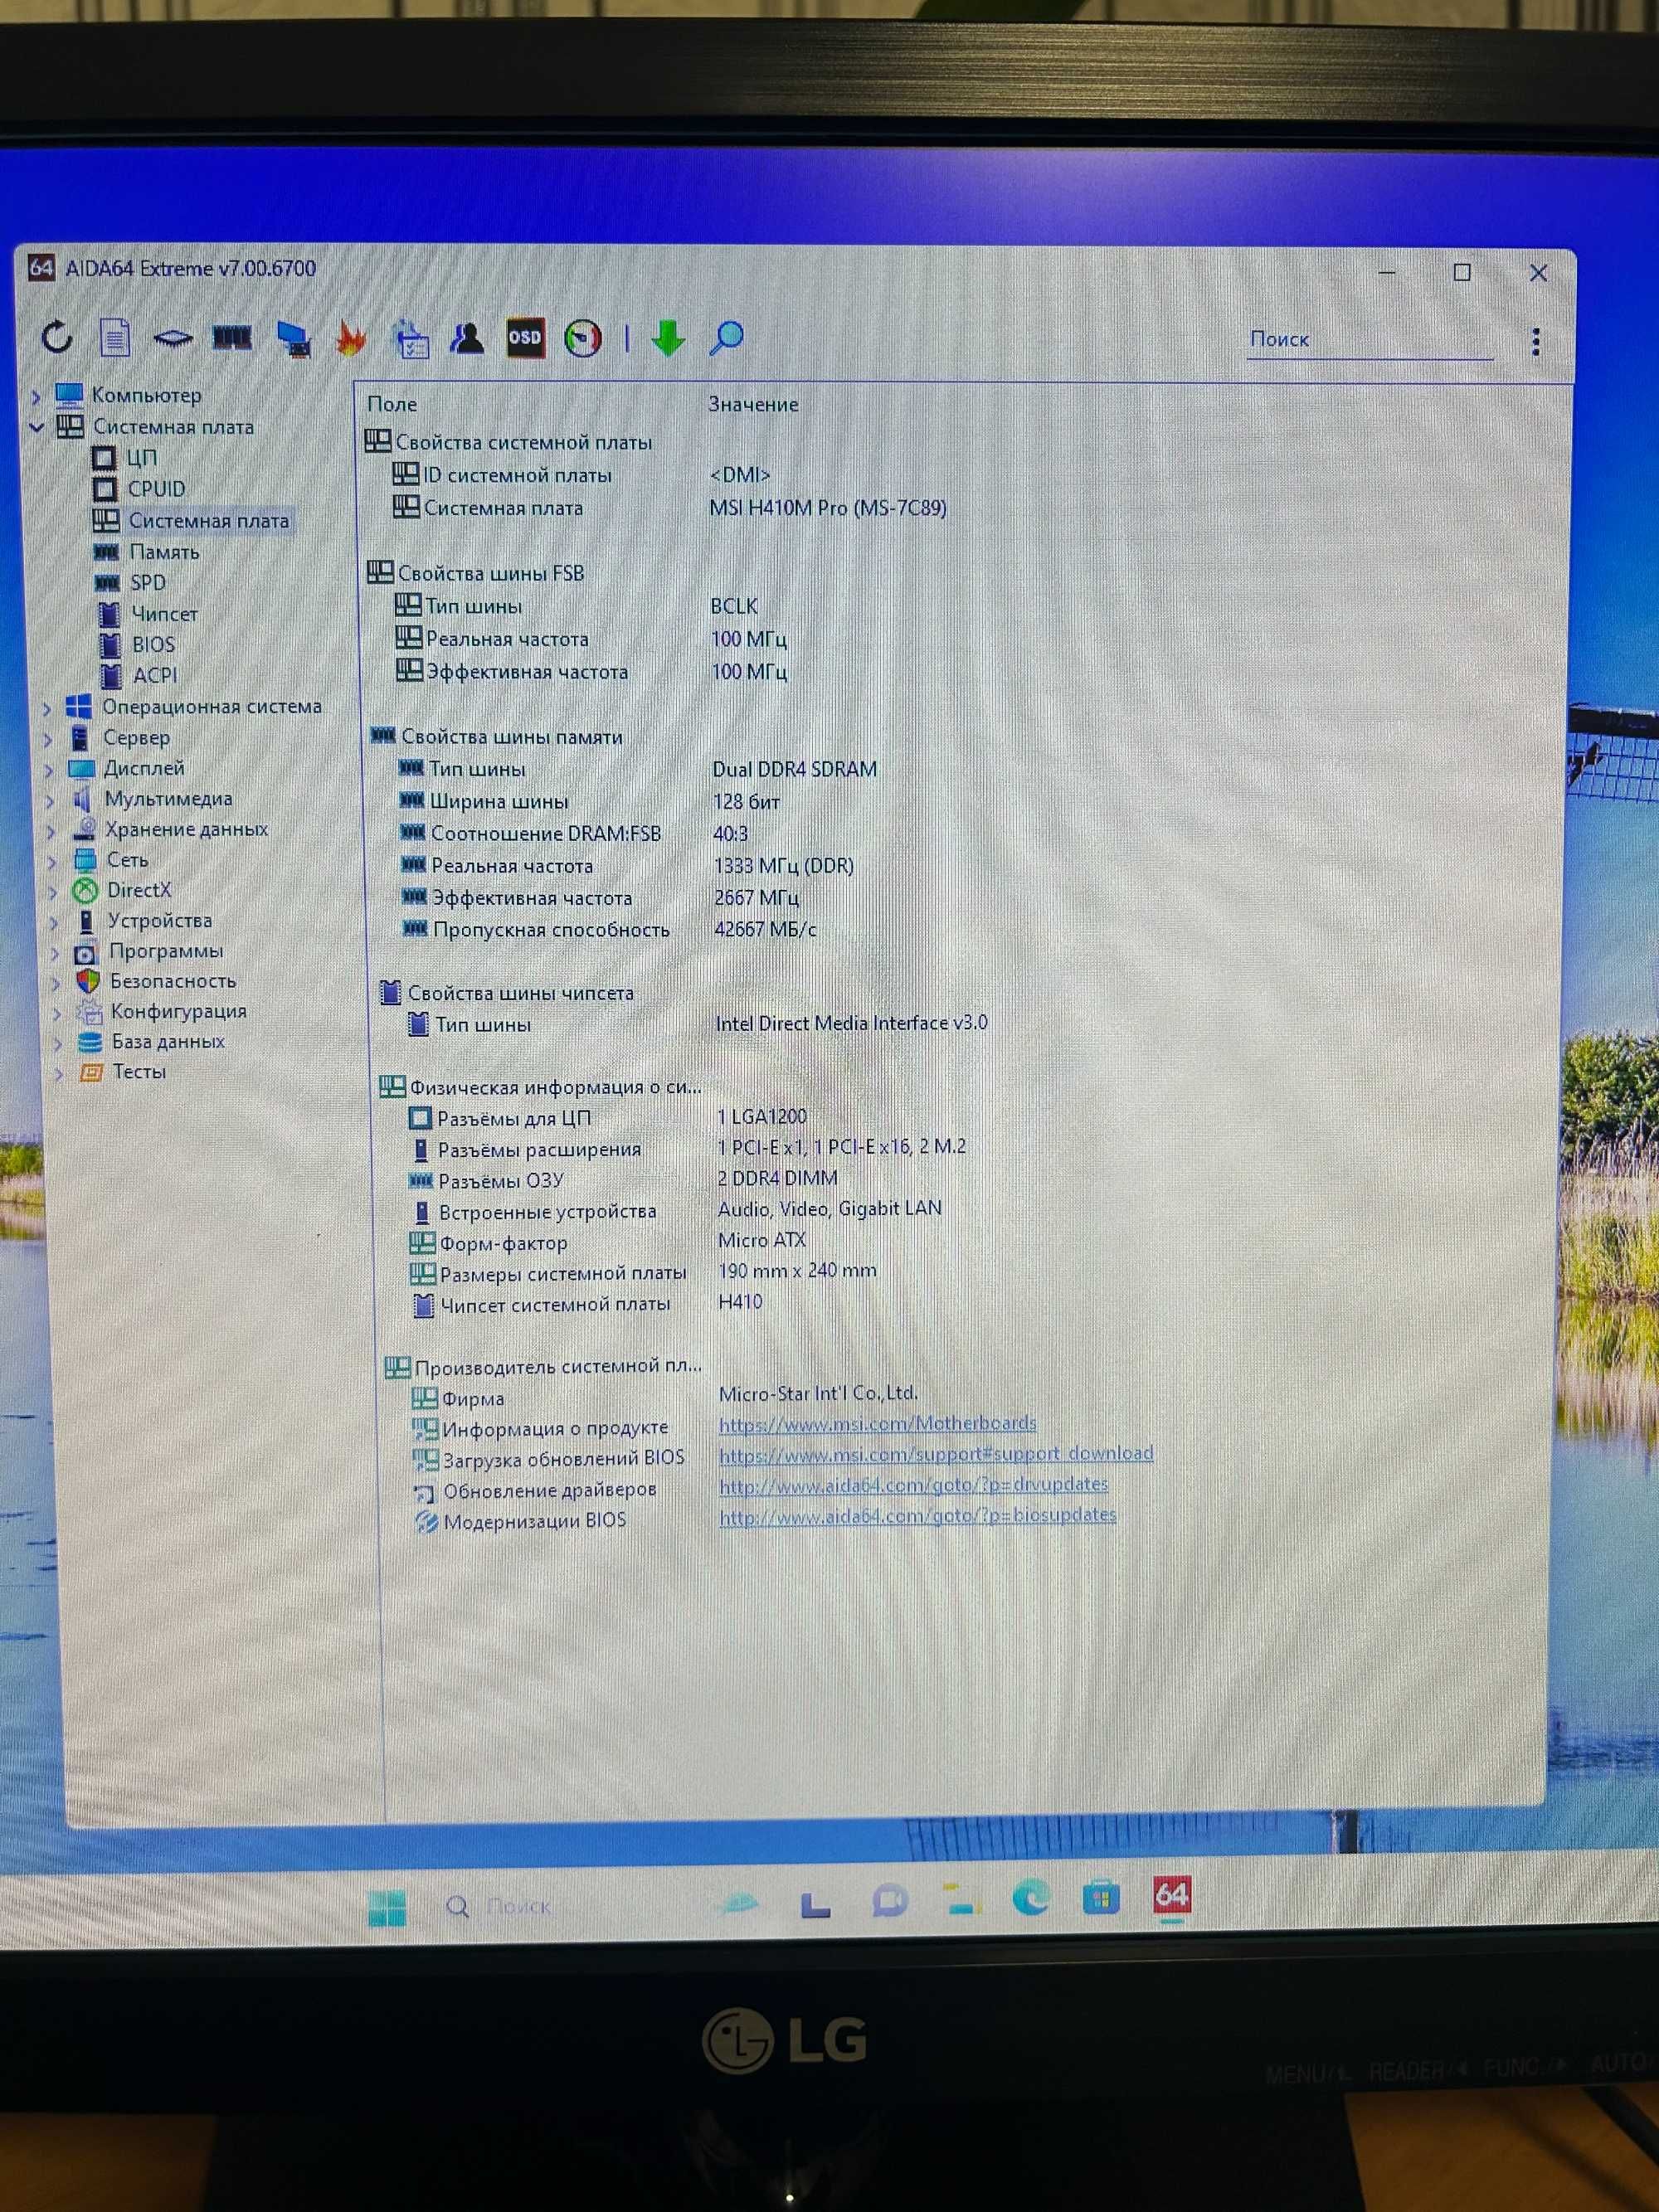Click the green download arrow icon
Screen dimensions: 1659x2212
[x=667, y=338]
